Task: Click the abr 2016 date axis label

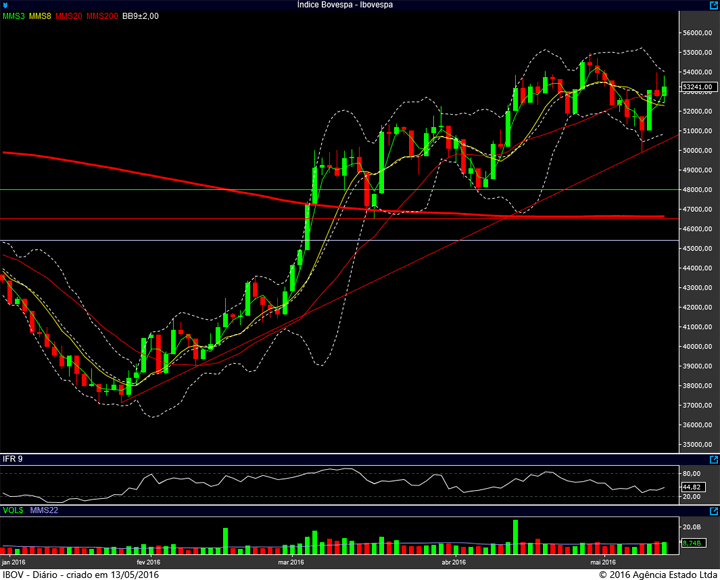Action: pos(454,563)
